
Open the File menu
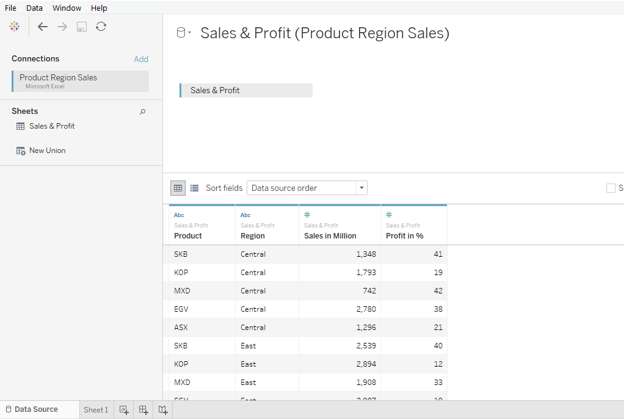(10, 8)
